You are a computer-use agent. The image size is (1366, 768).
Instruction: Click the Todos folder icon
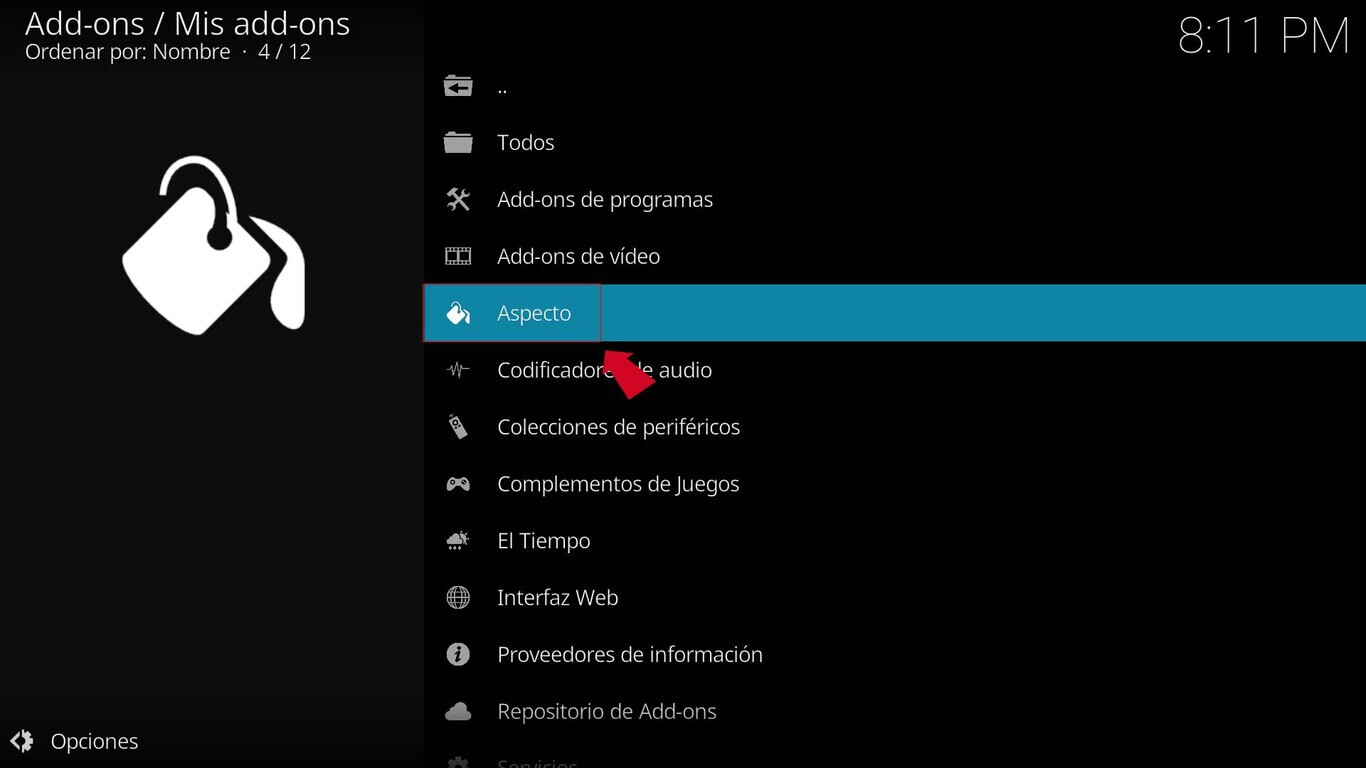(x=458, y=142)
